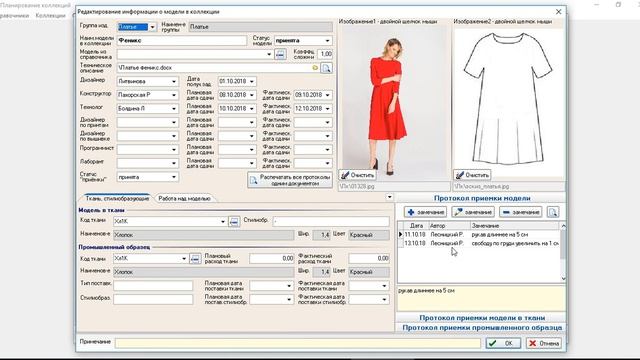Open the protocol preview icon beside remark buttons
Screen dimensions: 640x360
(x=553, y=212)
